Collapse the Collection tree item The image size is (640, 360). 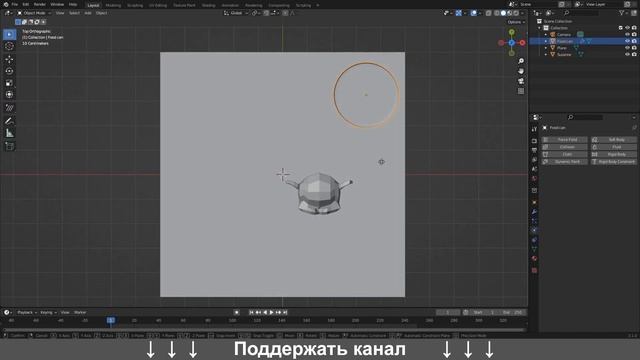[x=540, y=28]
